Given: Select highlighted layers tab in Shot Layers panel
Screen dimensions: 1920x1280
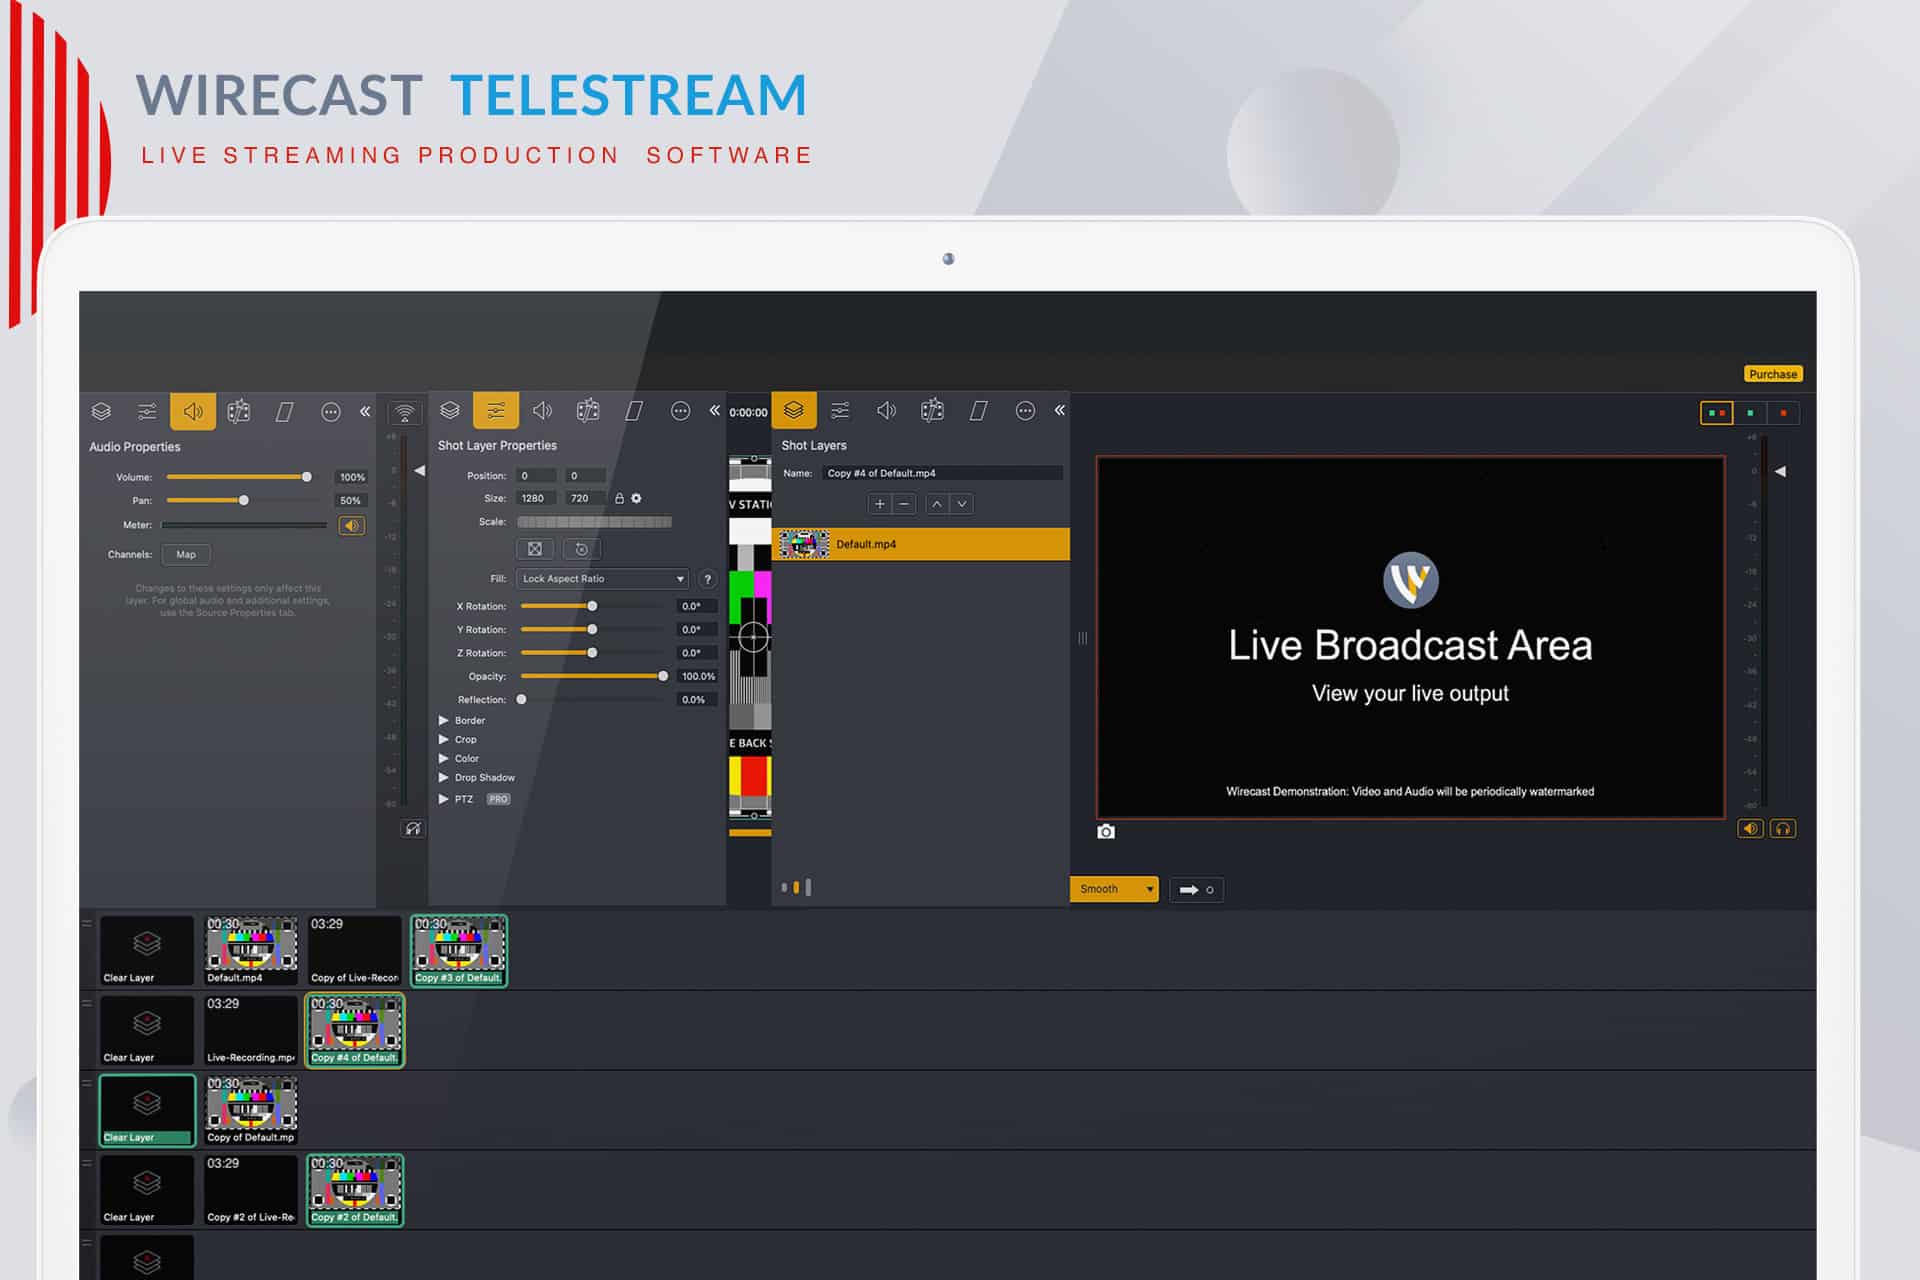Looking at the screenshot, I should (794, 410).
